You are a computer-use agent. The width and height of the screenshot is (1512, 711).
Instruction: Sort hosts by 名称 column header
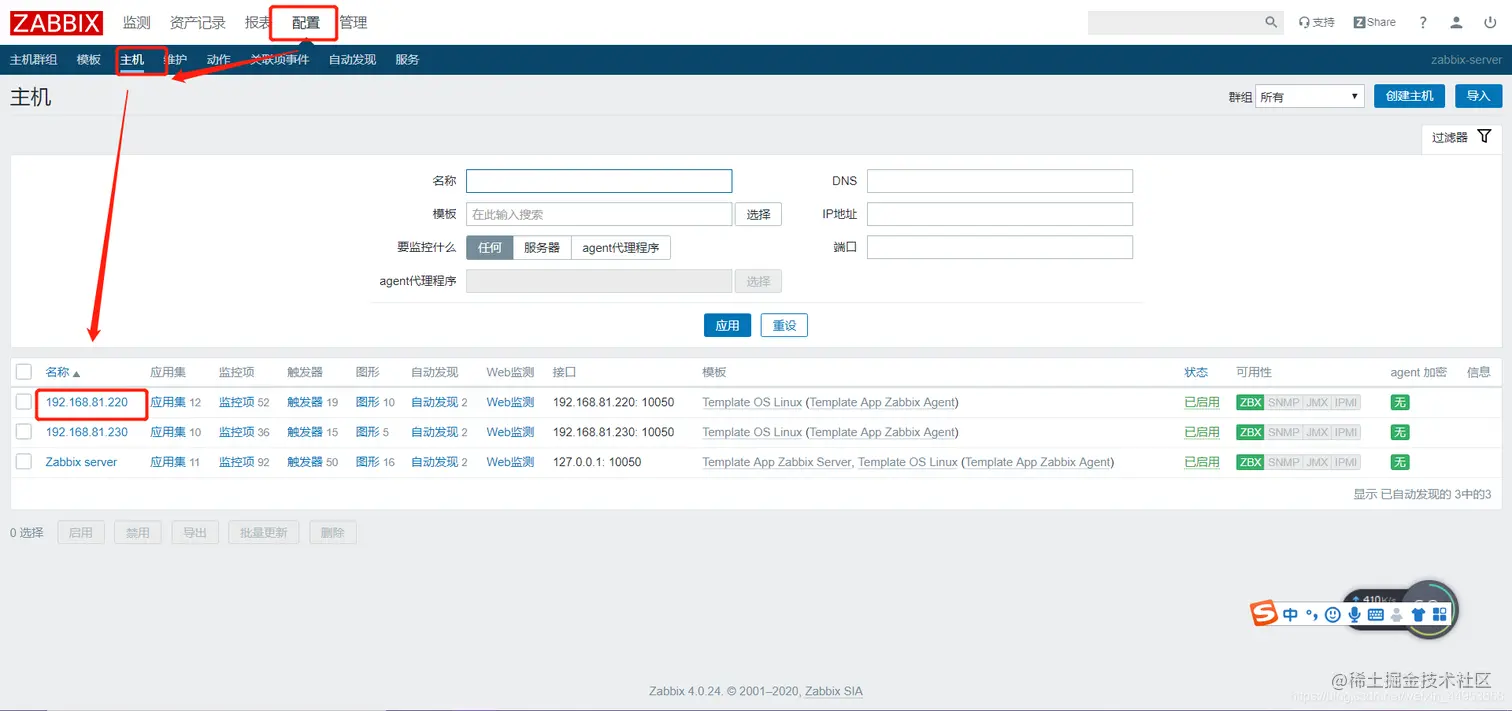[63, 372]
